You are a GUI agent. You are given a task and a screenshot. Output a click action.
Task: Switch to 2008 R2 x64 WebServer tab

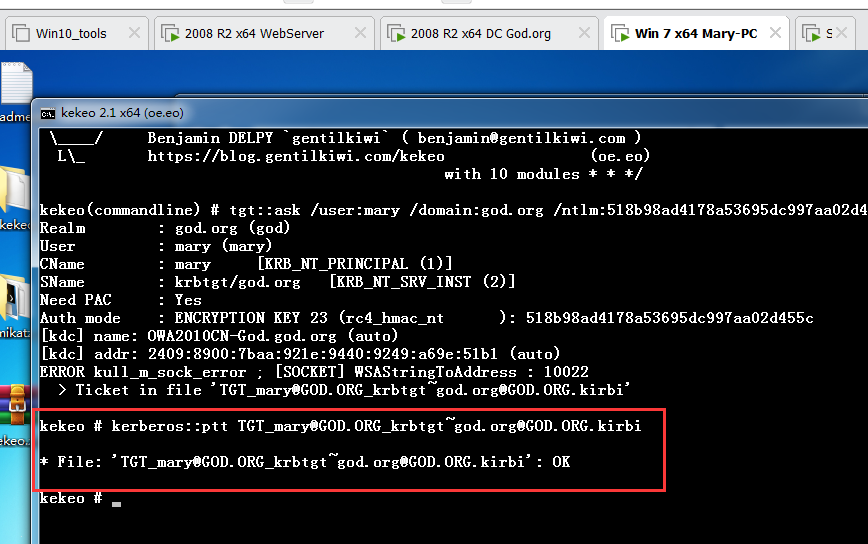[254, 33]
